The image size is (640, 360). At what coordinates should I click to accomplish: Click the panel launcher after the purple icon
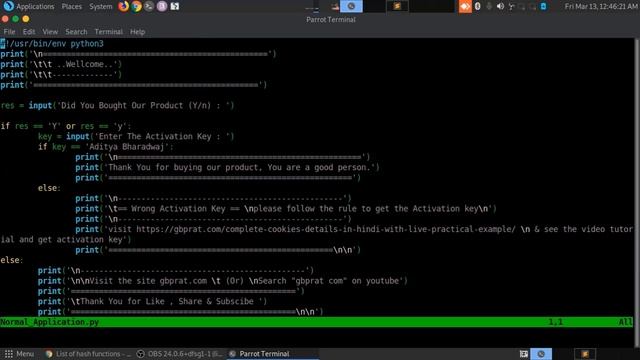pos(175,6)
